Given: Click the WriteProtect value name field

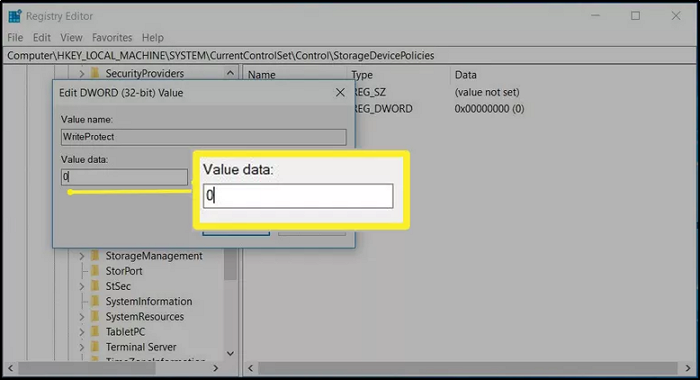Looking at the screenshot, I should (x=204, y=137).
